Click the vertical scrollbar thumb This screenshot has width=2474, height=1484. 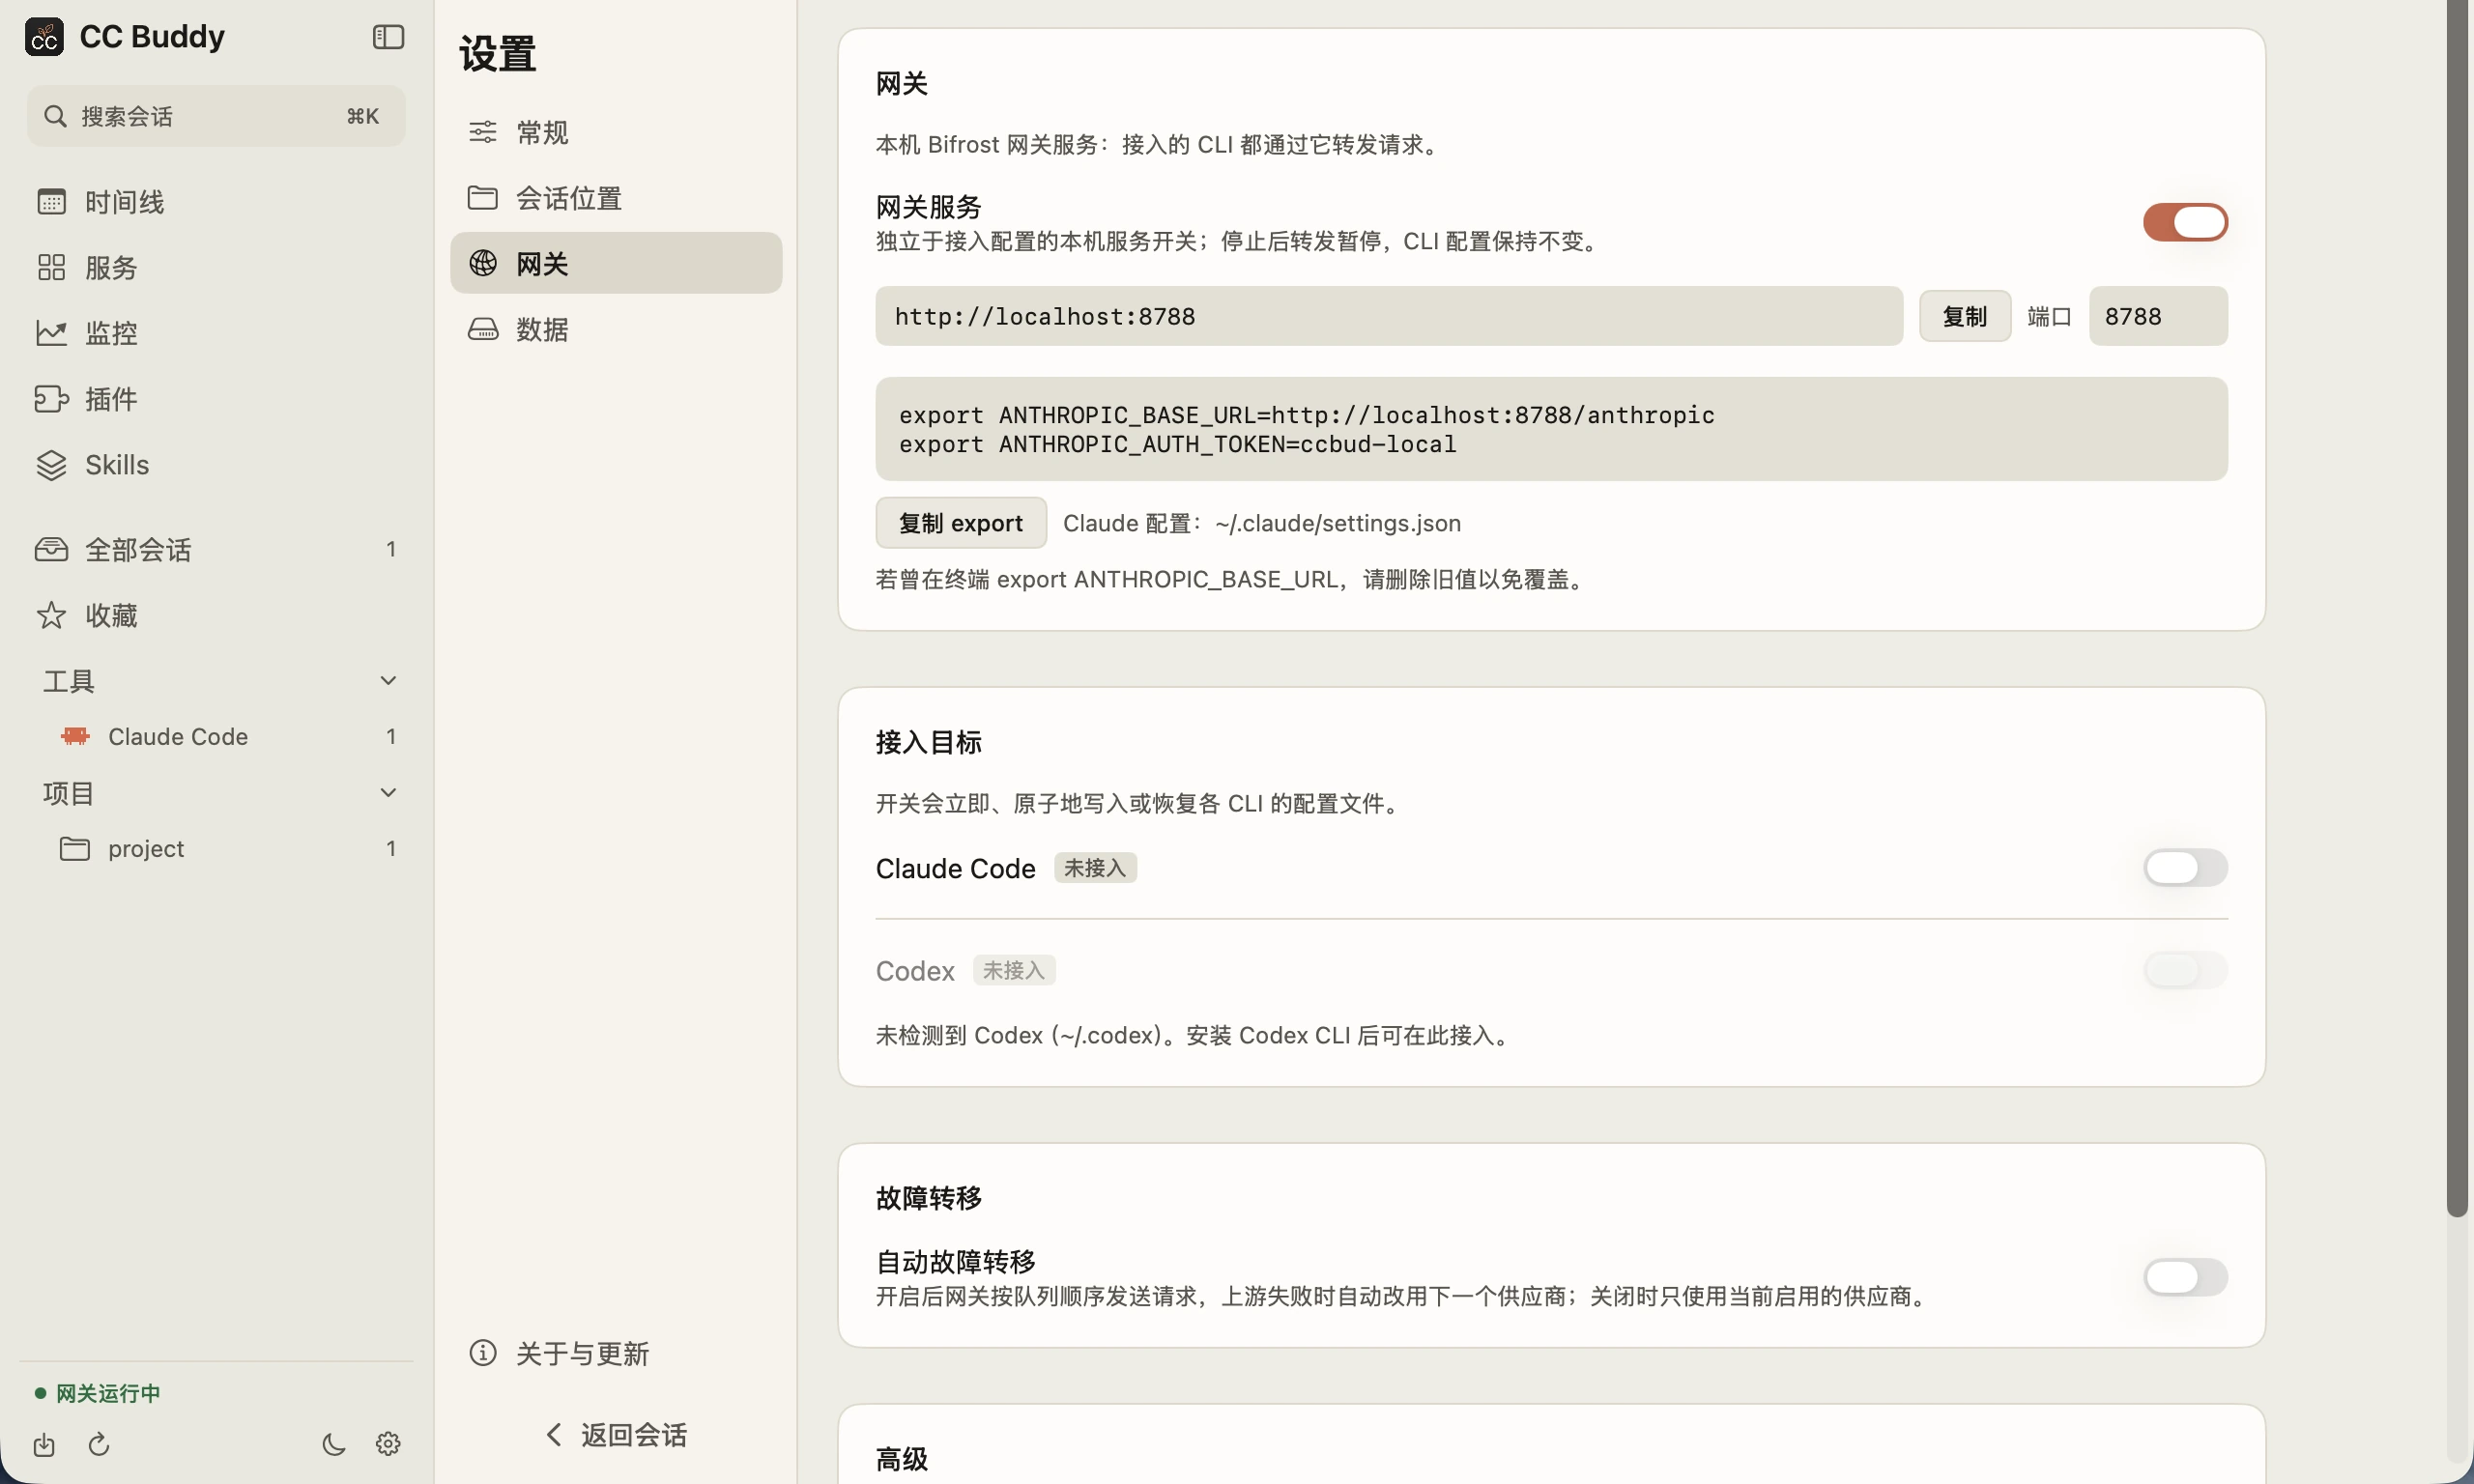tap(2458, 608)
